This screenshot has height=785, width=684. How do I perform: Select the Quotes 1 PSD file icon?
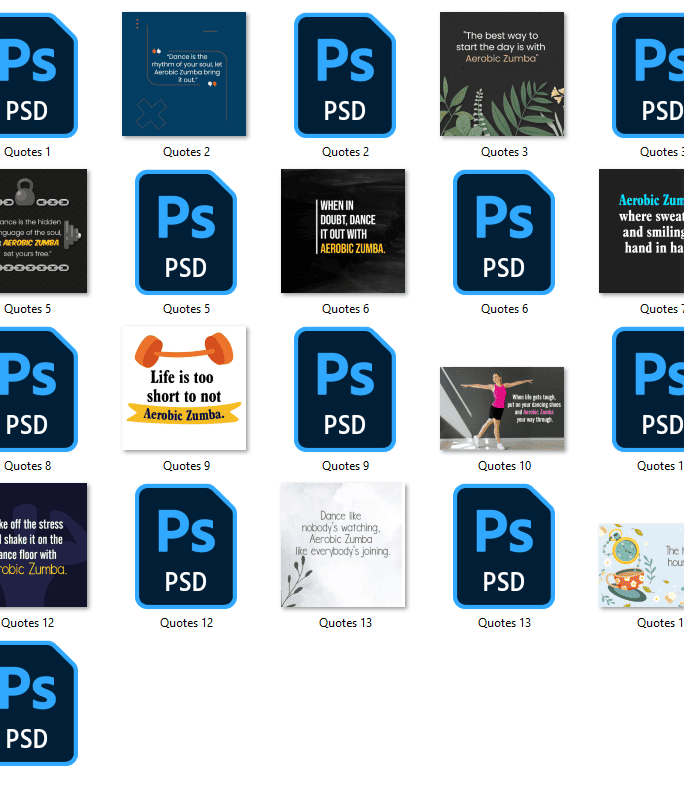[38, 75]
